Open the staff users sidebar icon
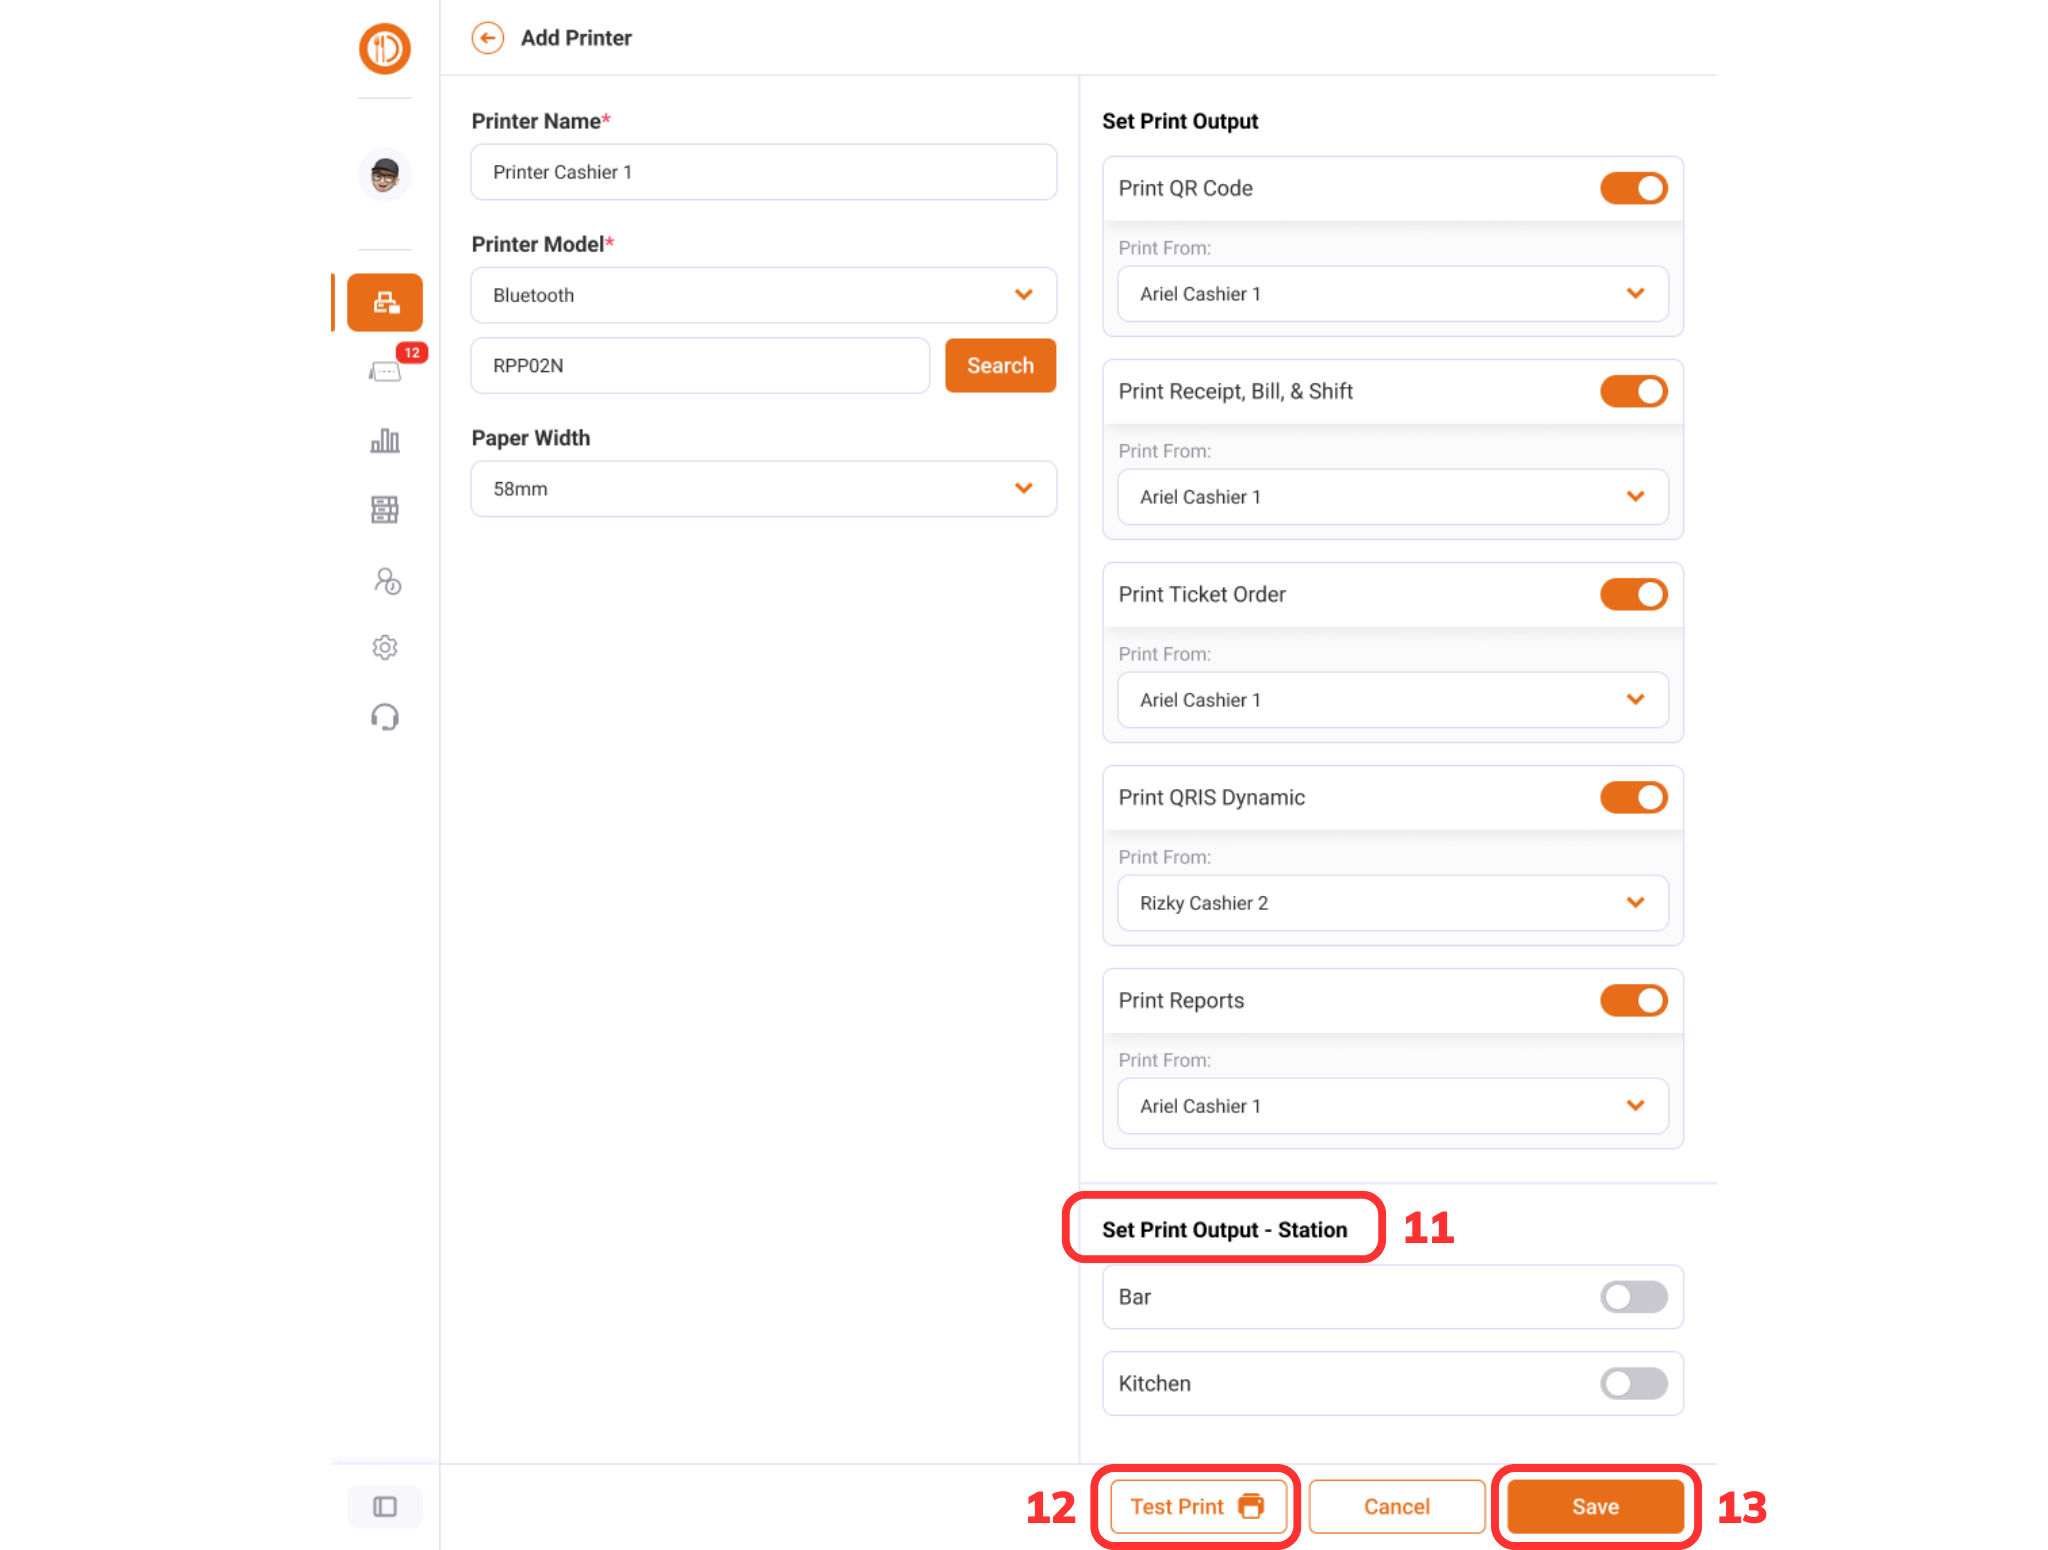Screen dimensions: 2048x1550 pyautogui.click(x=386, y=581)
